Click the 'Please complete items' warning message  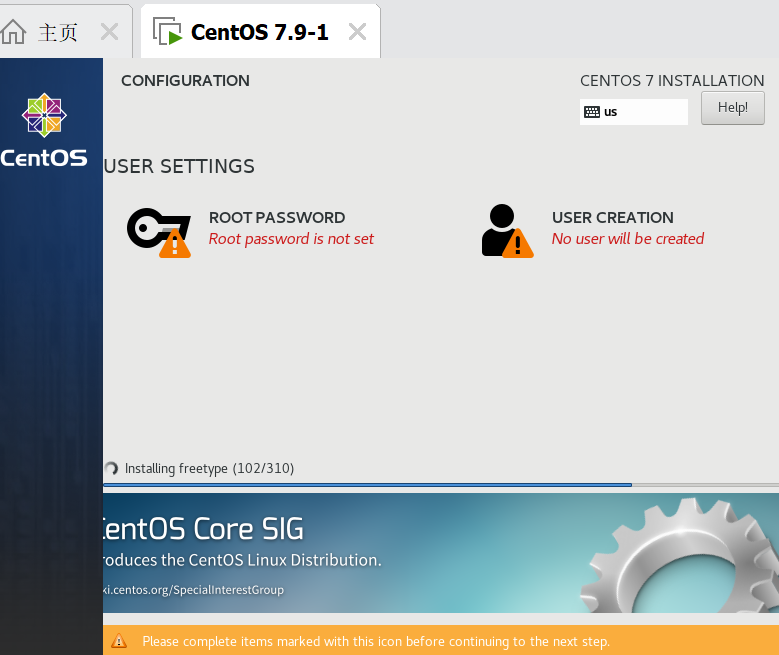[x=376, y=642]
